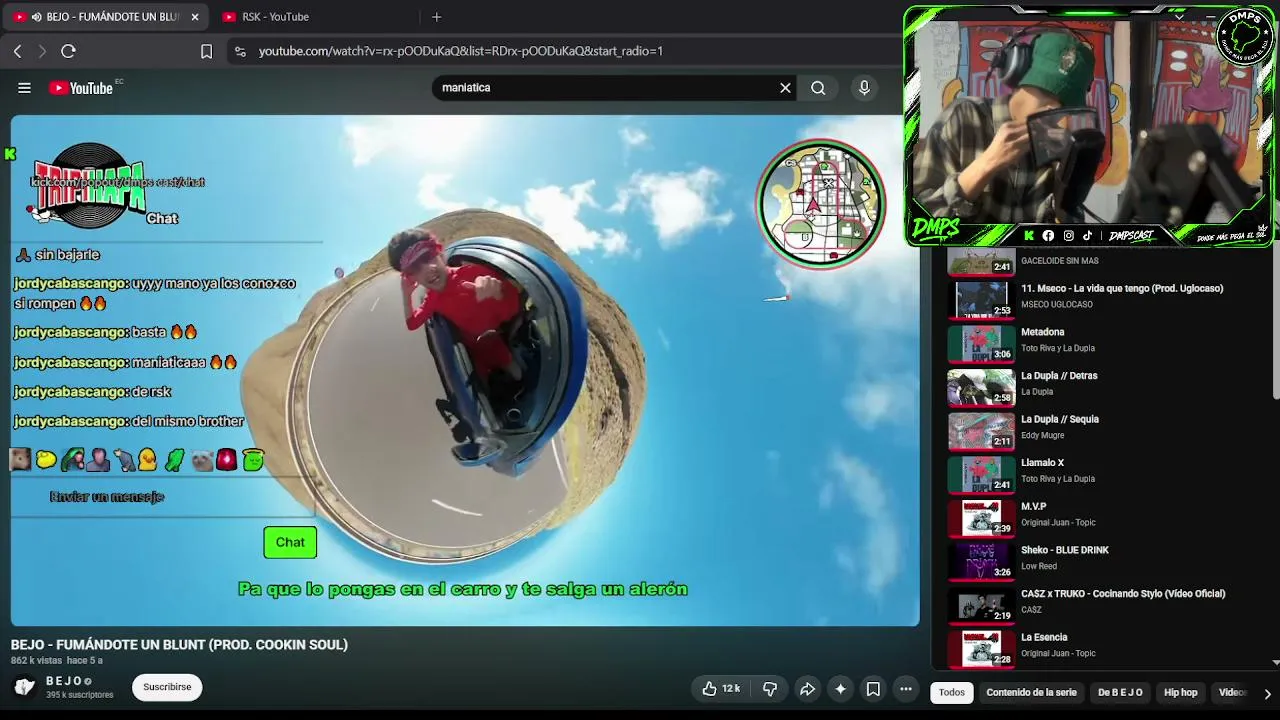Open the browser tab search chevron

pos(1179,17)
